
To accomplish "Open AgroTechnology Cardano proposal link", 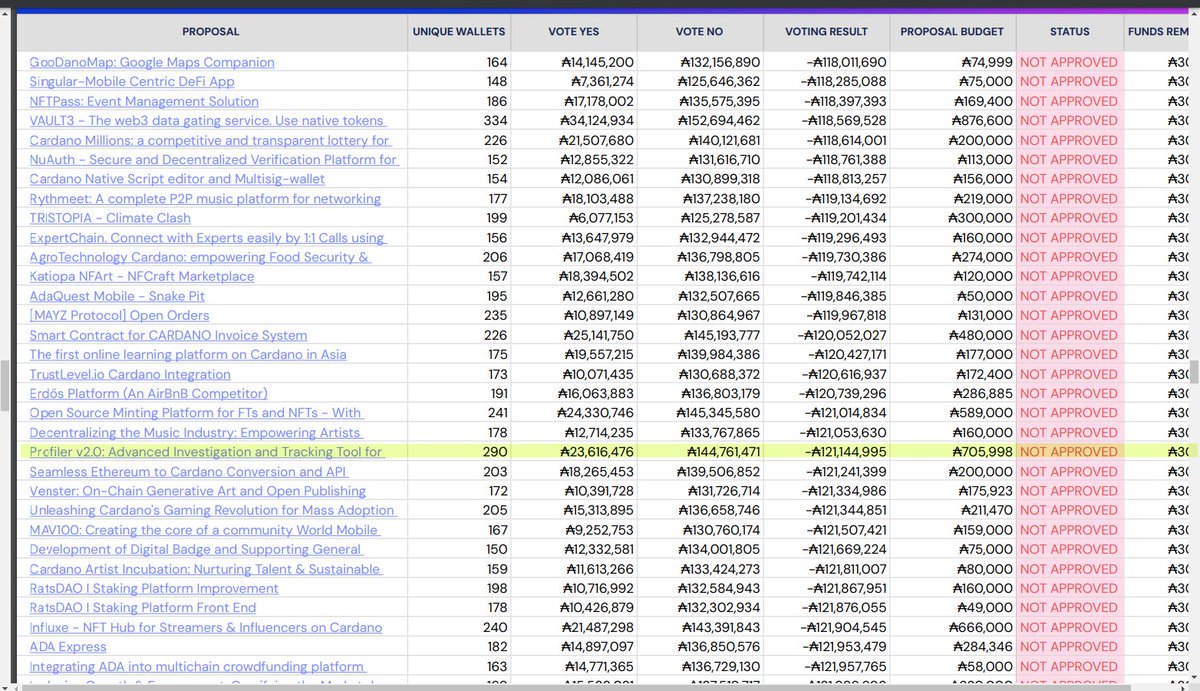I will 200,257.
